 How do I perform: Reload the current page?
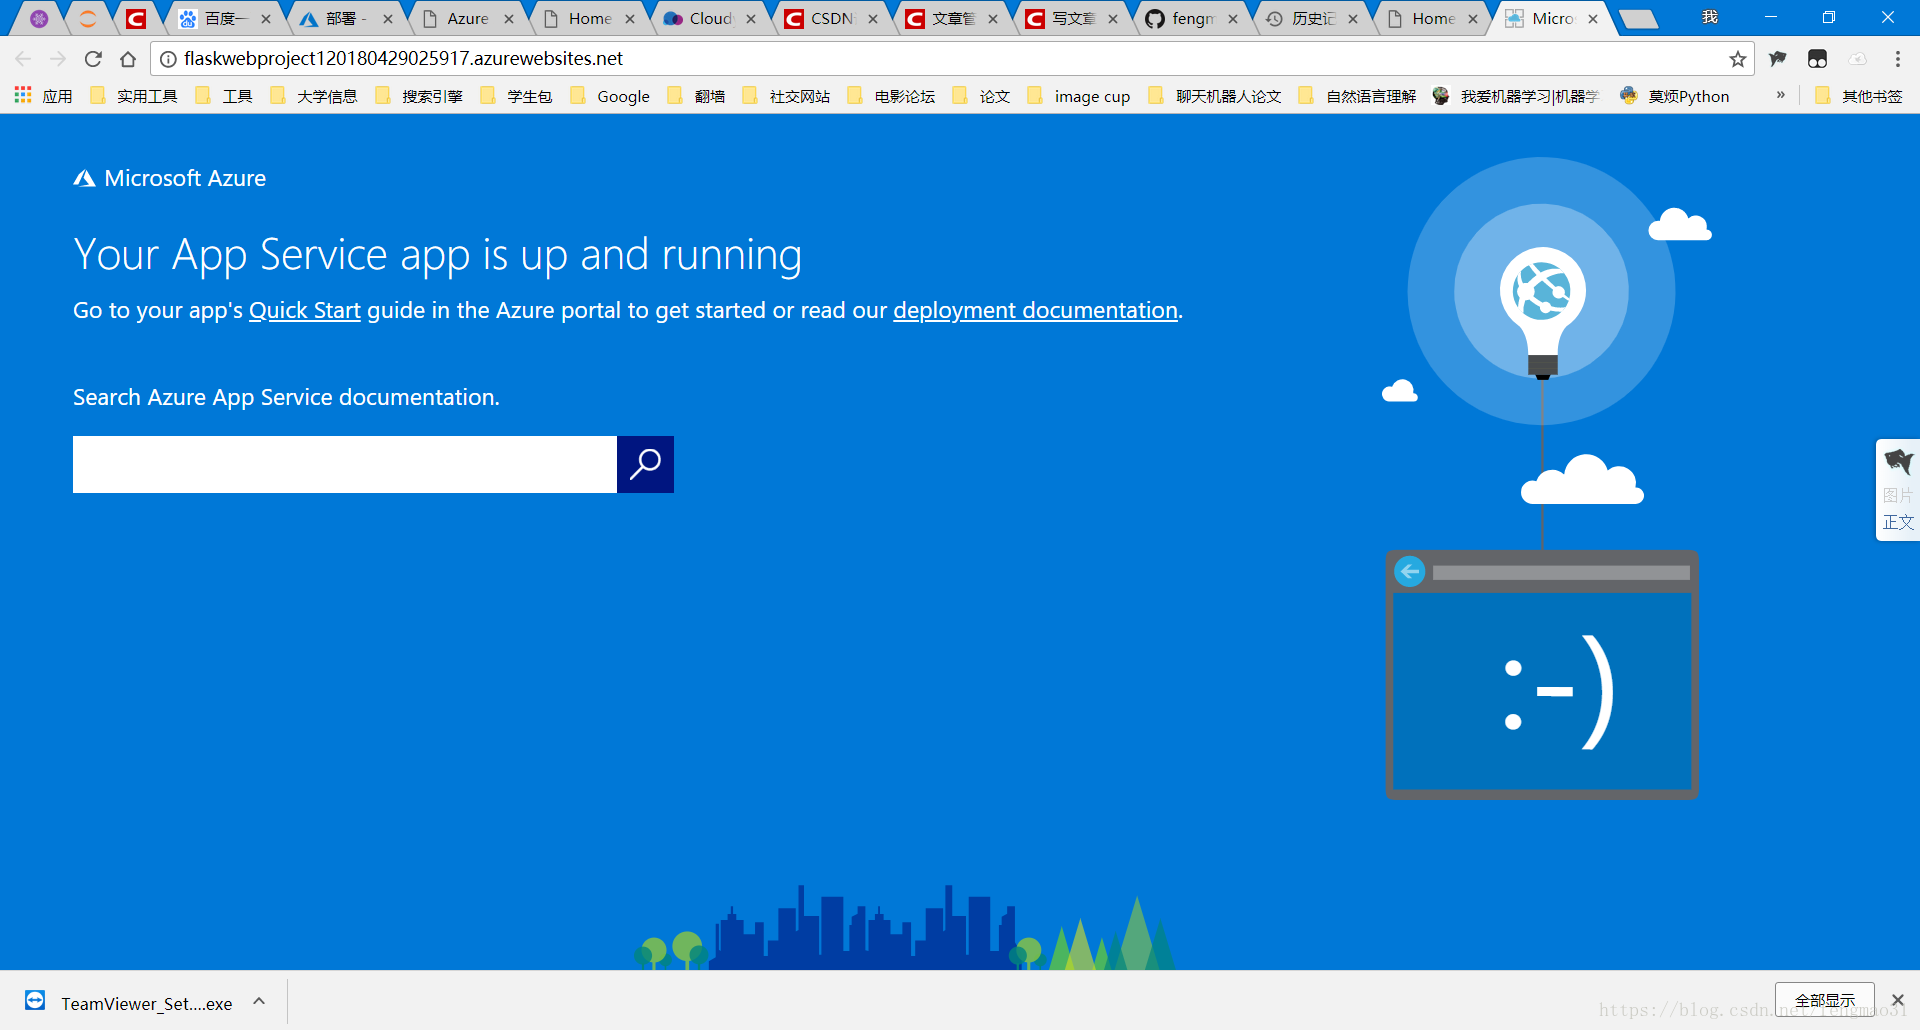93,59
